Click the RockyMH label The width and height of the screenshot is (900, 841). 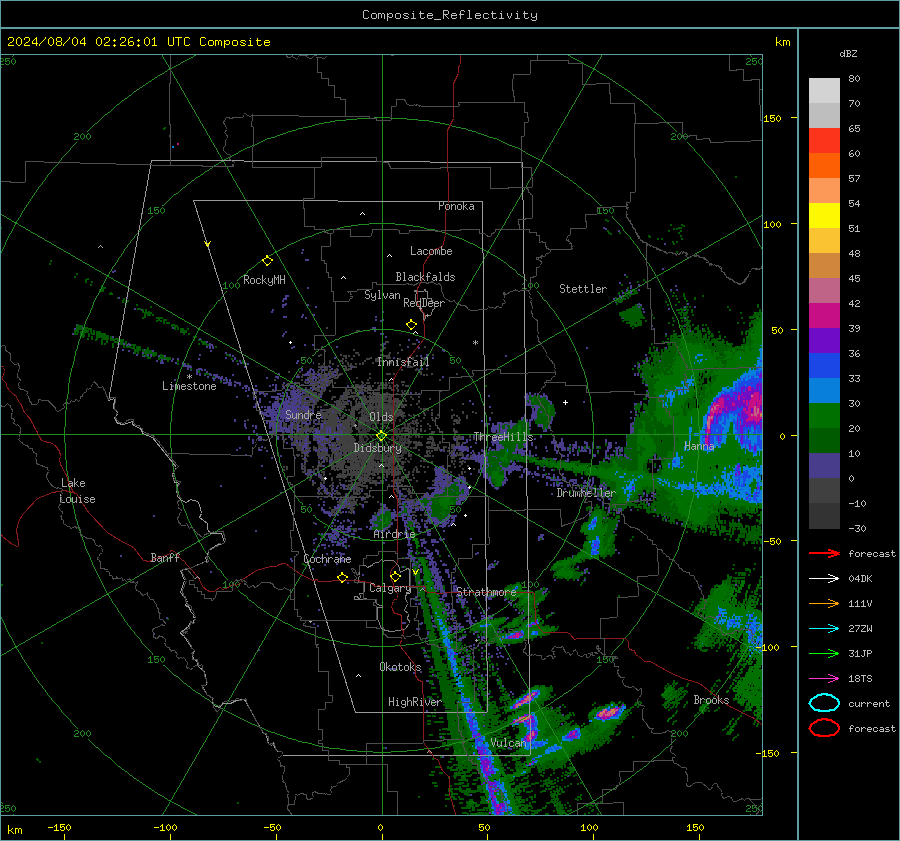[264, 280]
